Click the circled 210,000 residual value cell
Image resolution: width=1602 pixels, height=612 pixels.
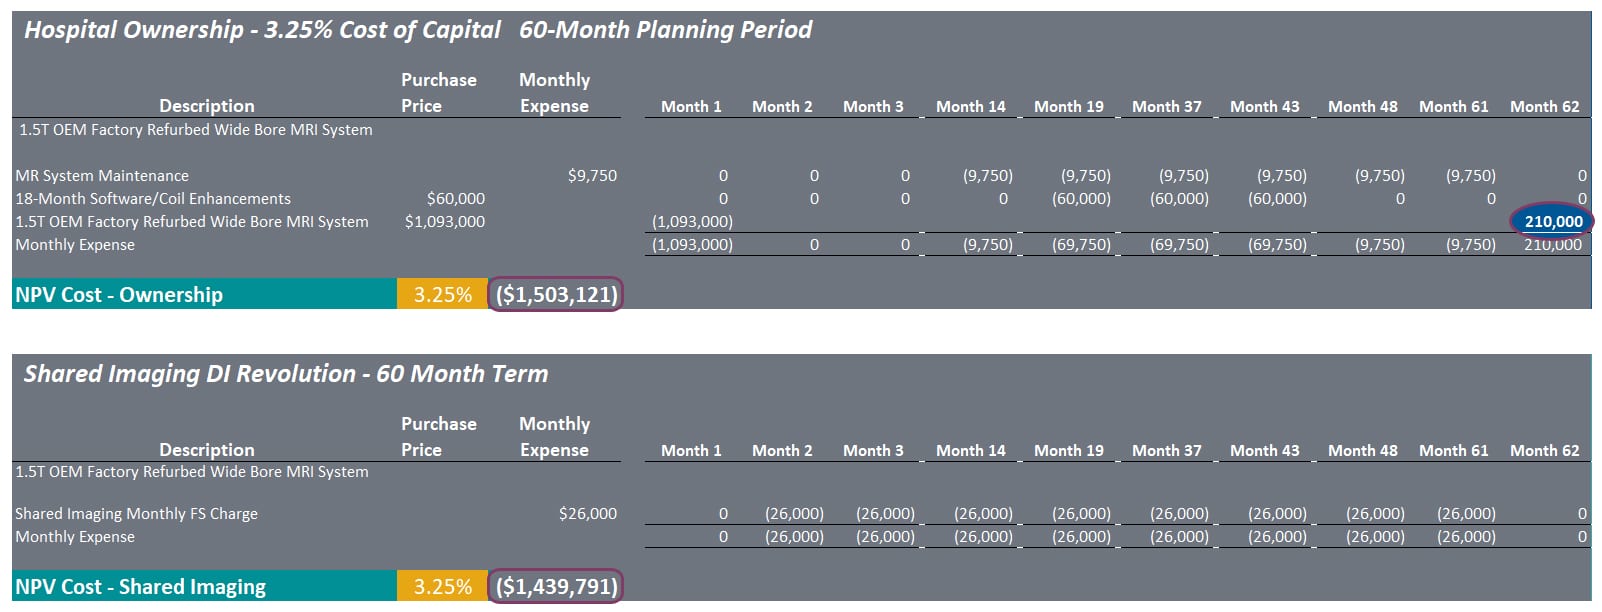click(x=1552, y=221)
